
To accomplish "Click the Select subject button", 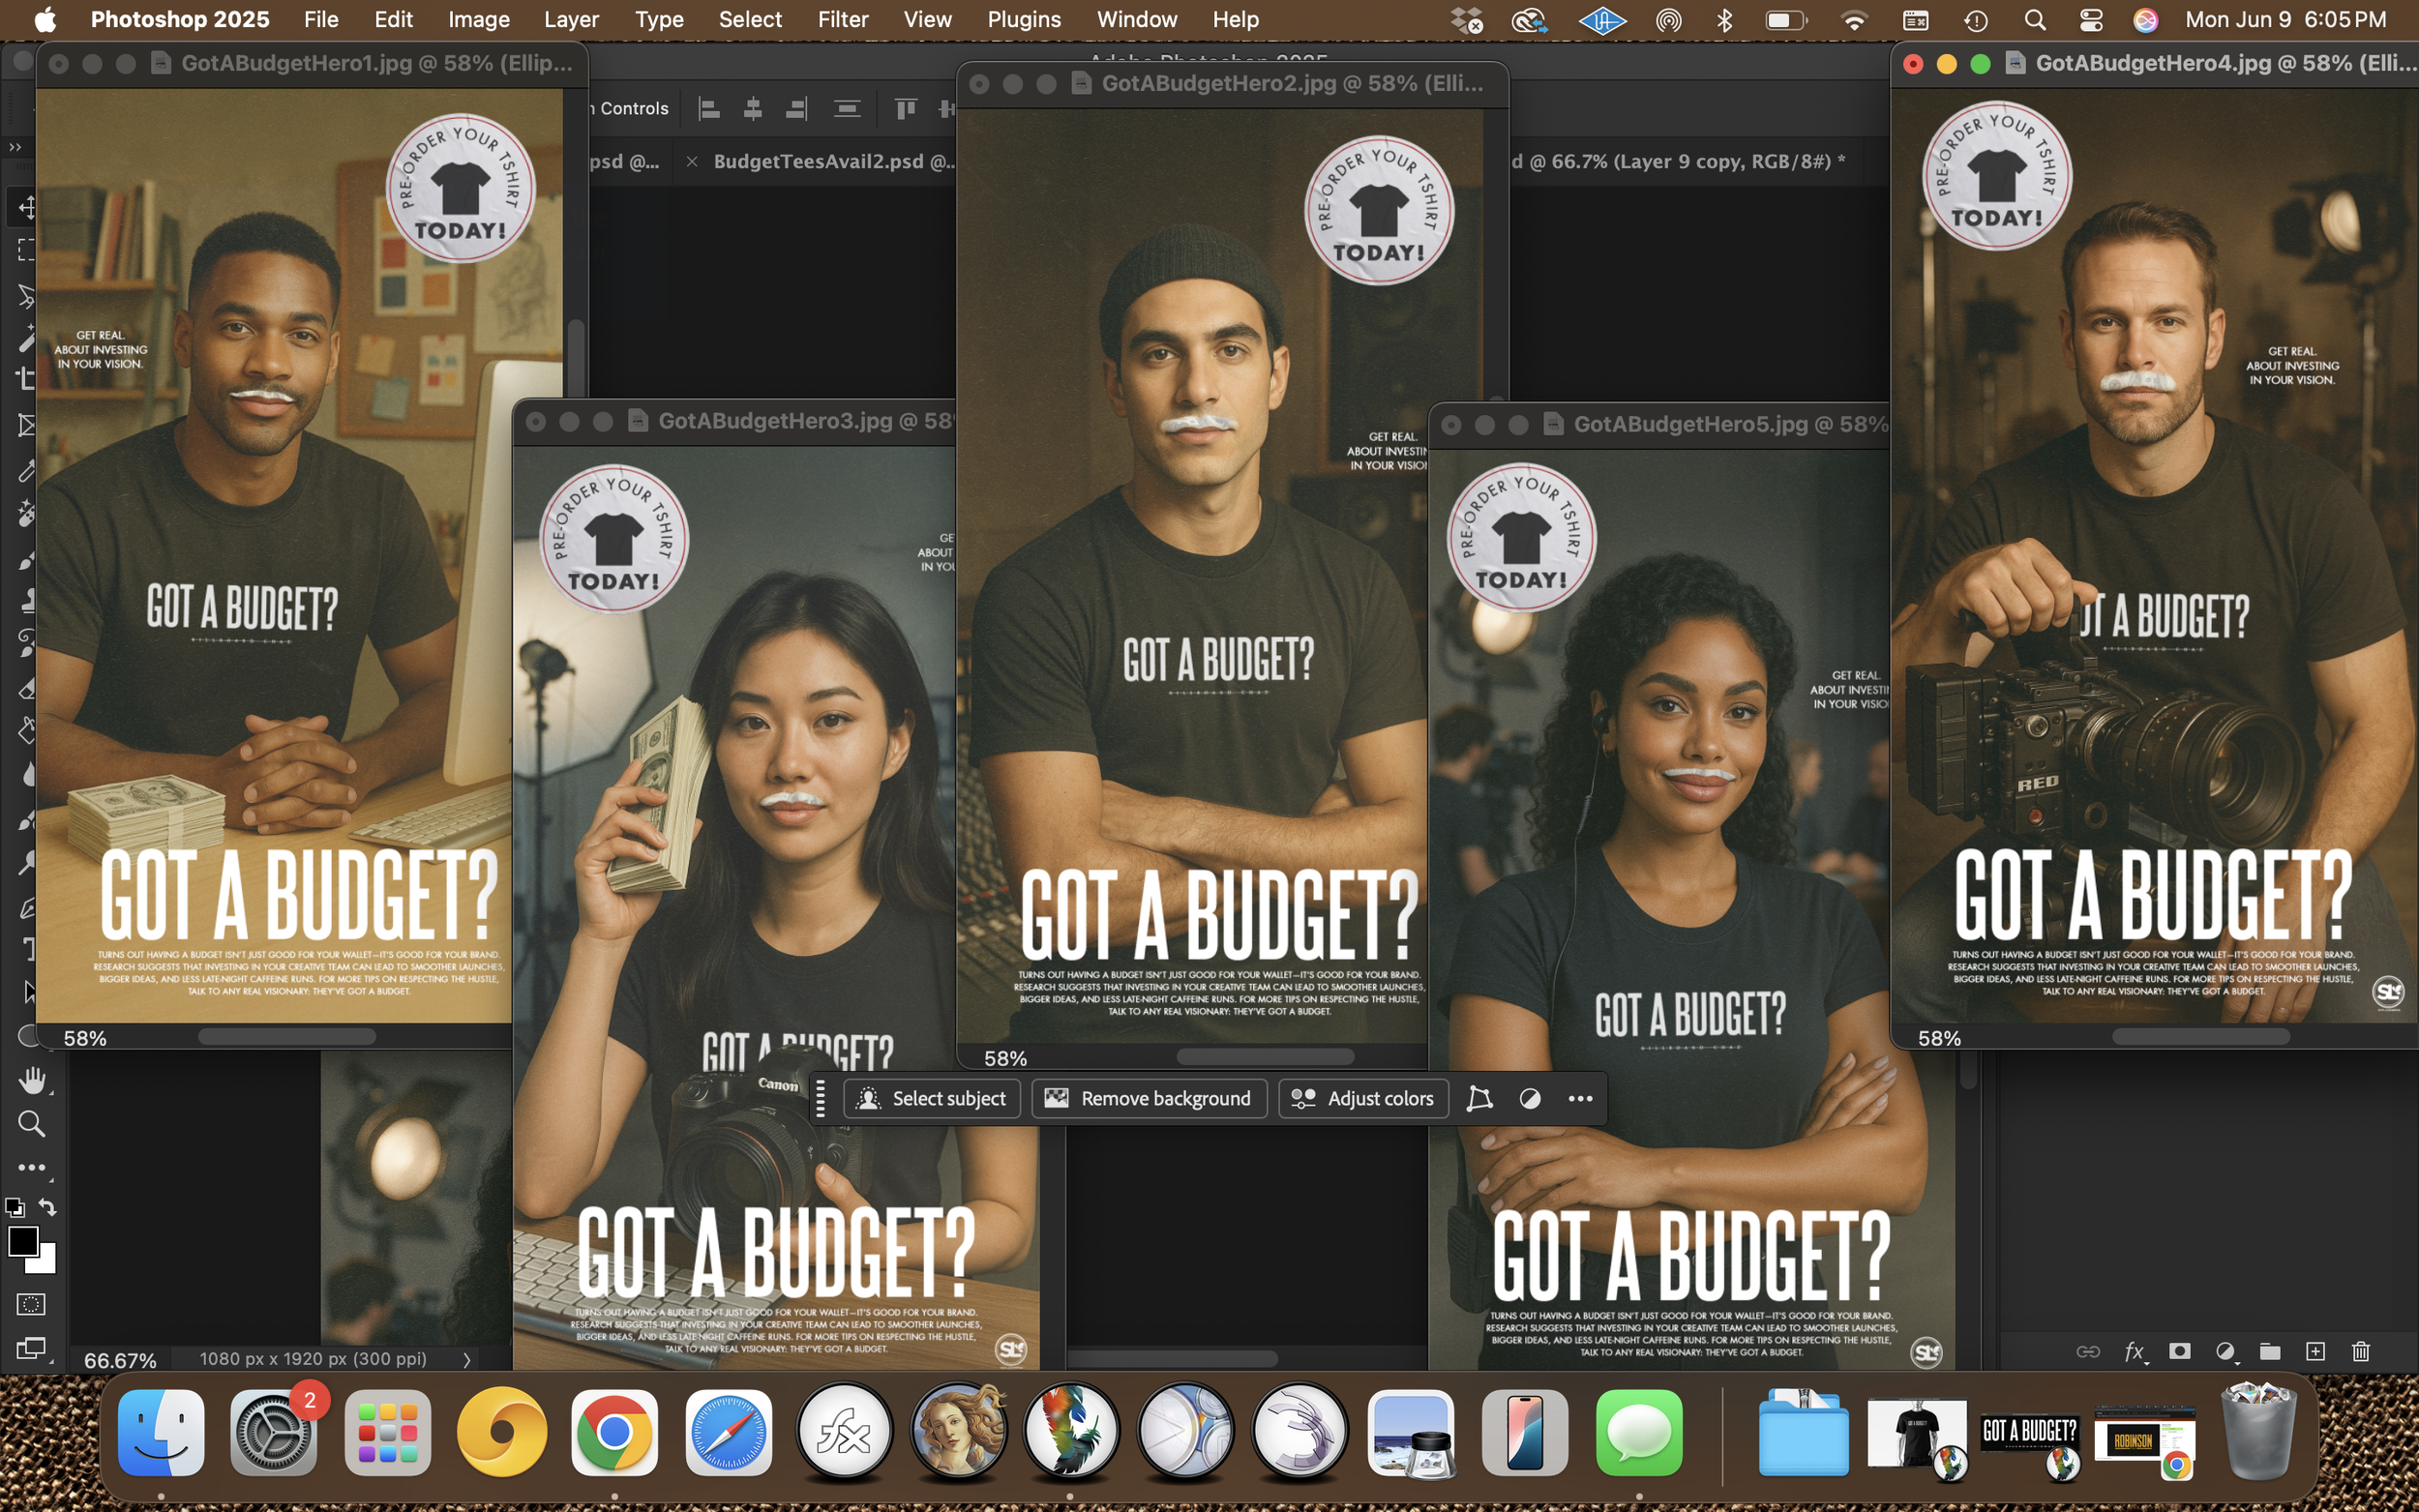I will [932, 1098].
